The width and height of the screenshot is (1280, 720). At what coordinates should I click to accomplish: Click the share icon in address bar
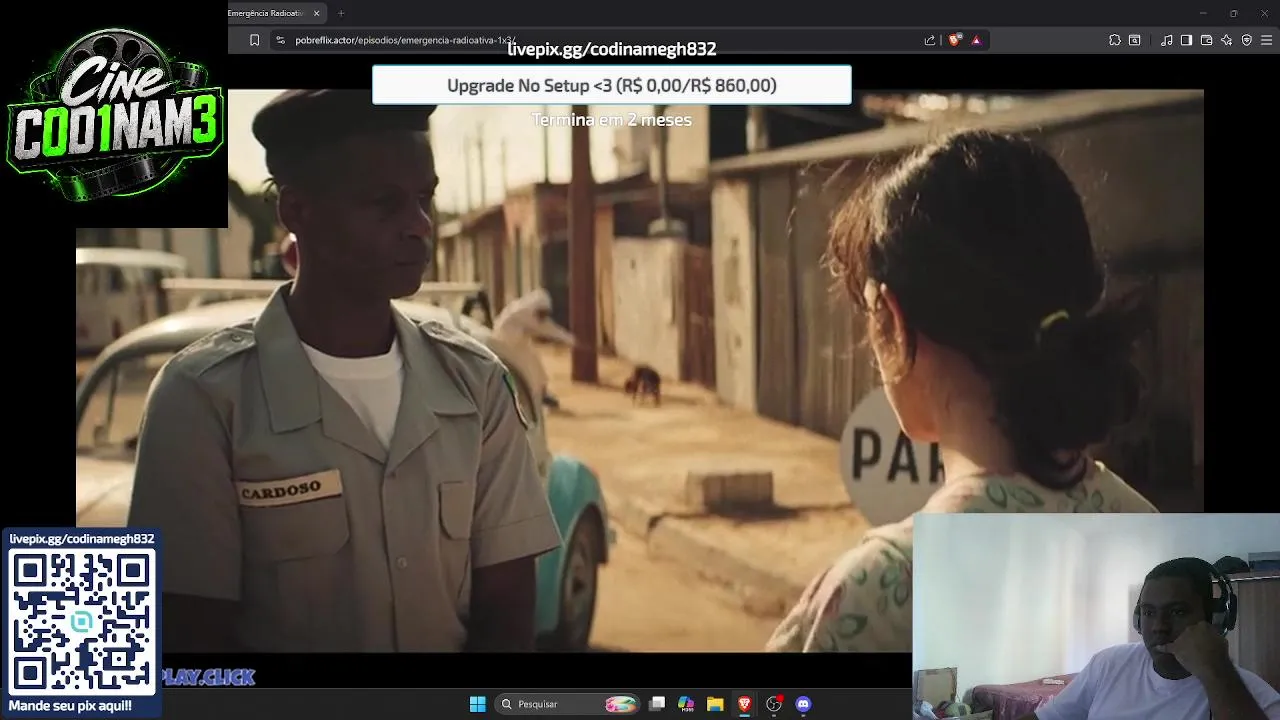click(930, 40)
